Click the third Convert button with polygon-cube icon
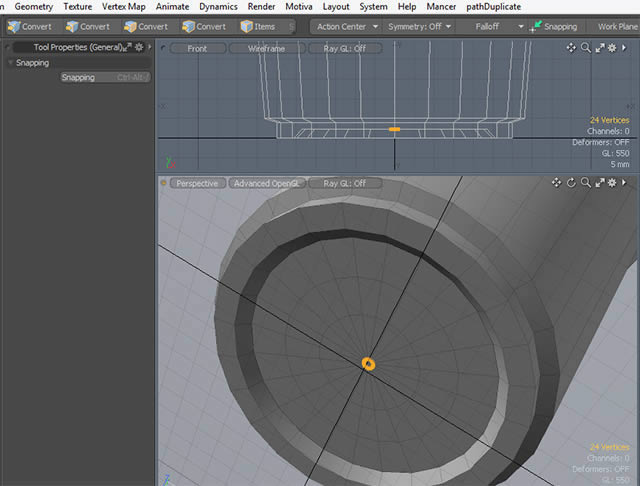 pos(146,27)
